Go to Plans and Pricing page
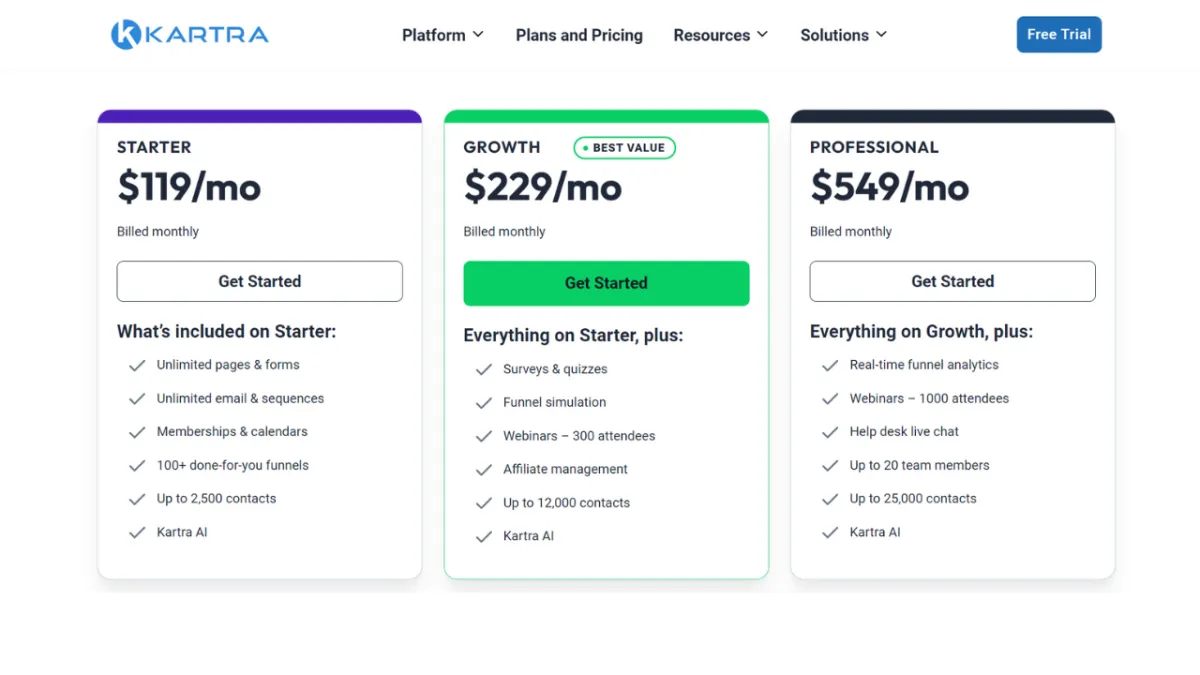Viewport: 1200px width, 675px height. 579,35
